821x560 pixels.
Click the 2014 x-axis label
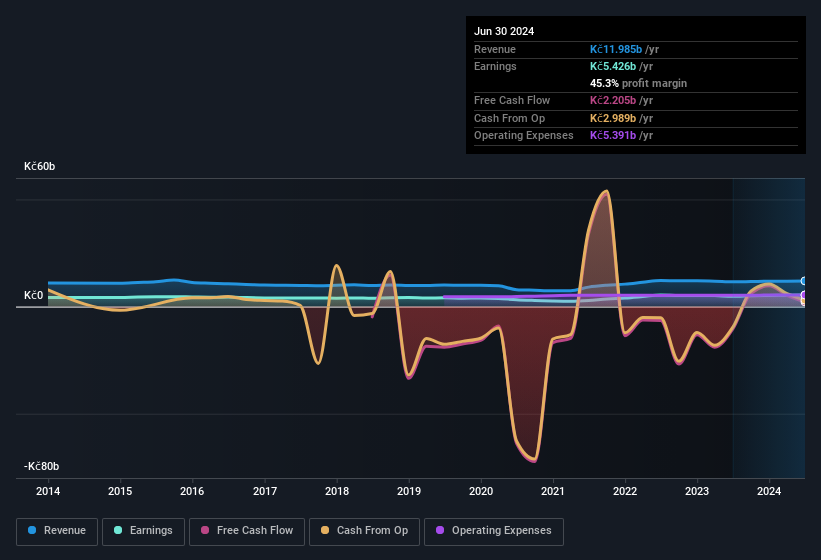pyautogui.click(x=48, y=491)
